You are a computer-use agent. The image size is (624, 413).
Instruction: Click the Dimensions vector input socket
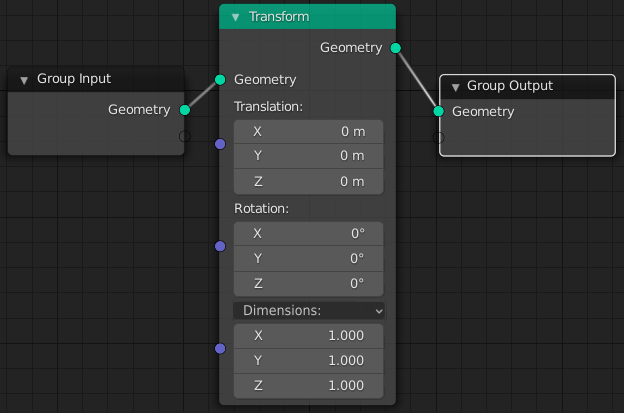pos(220,349)
